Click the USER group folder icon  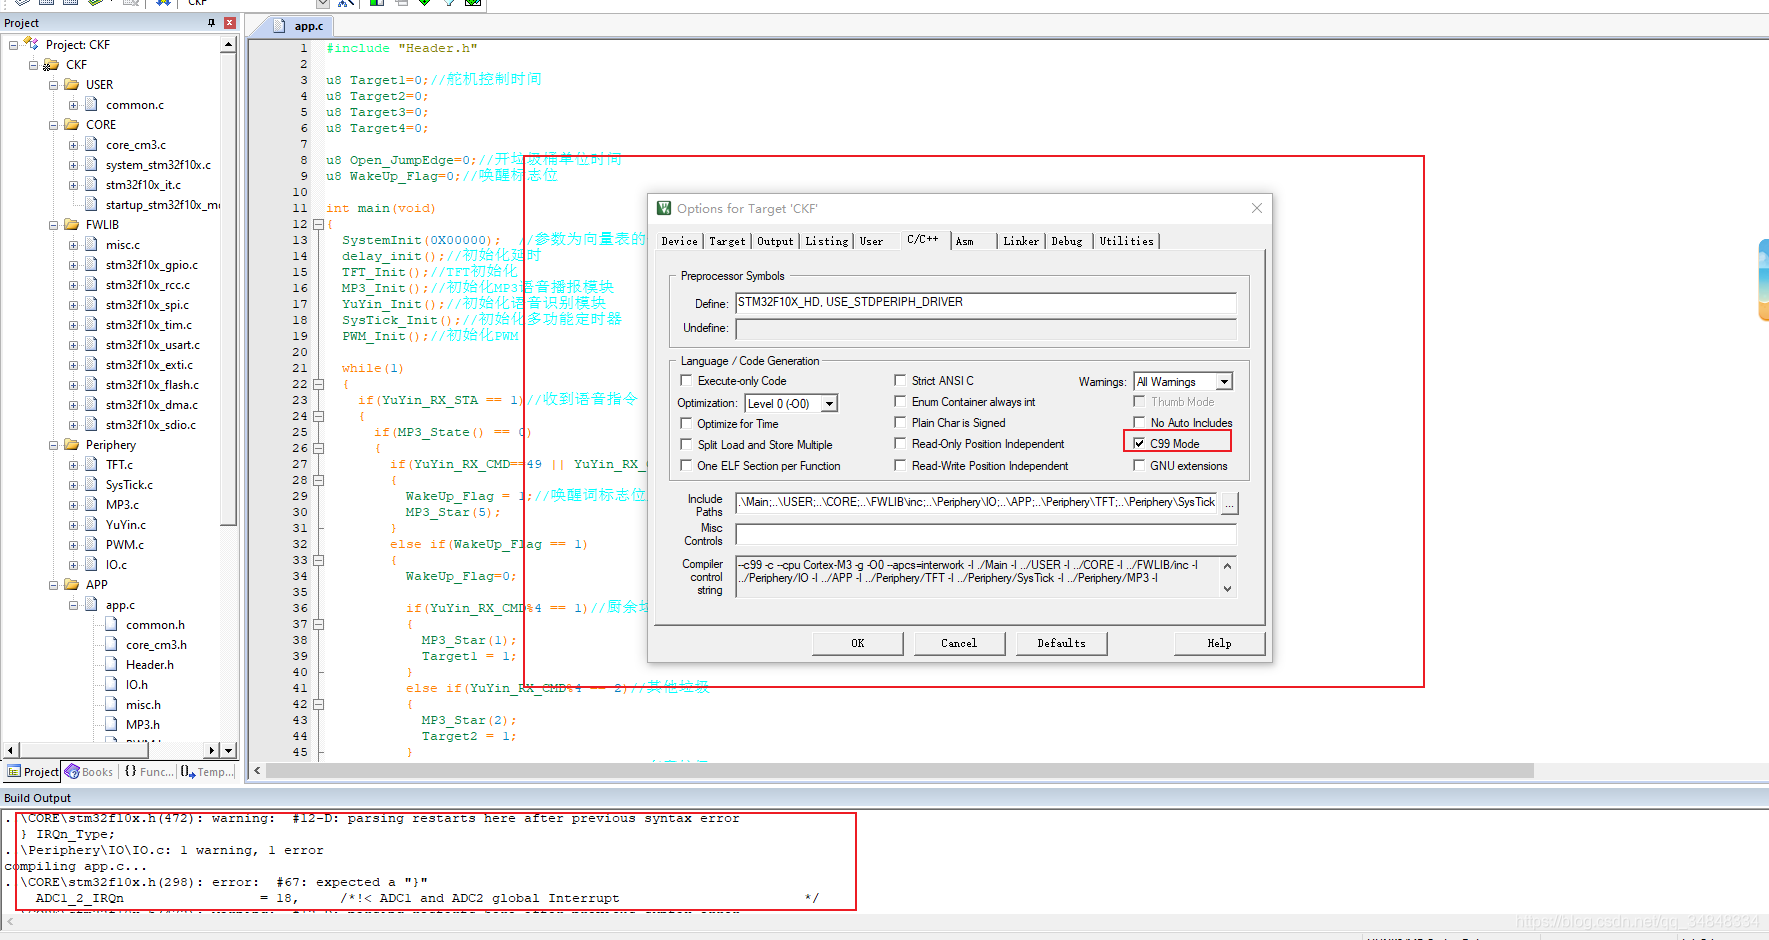coord(71,84)
